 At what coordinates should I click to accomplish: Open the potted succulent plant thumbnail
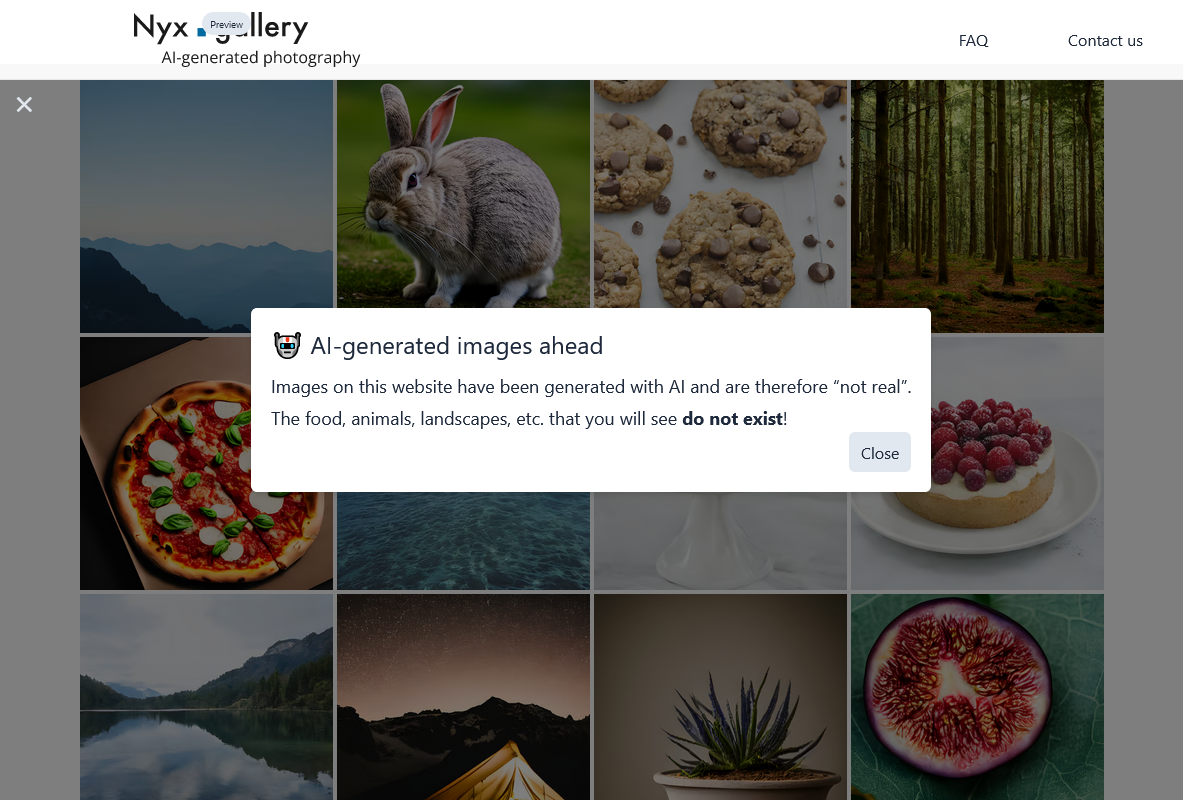tap(720, 697)
